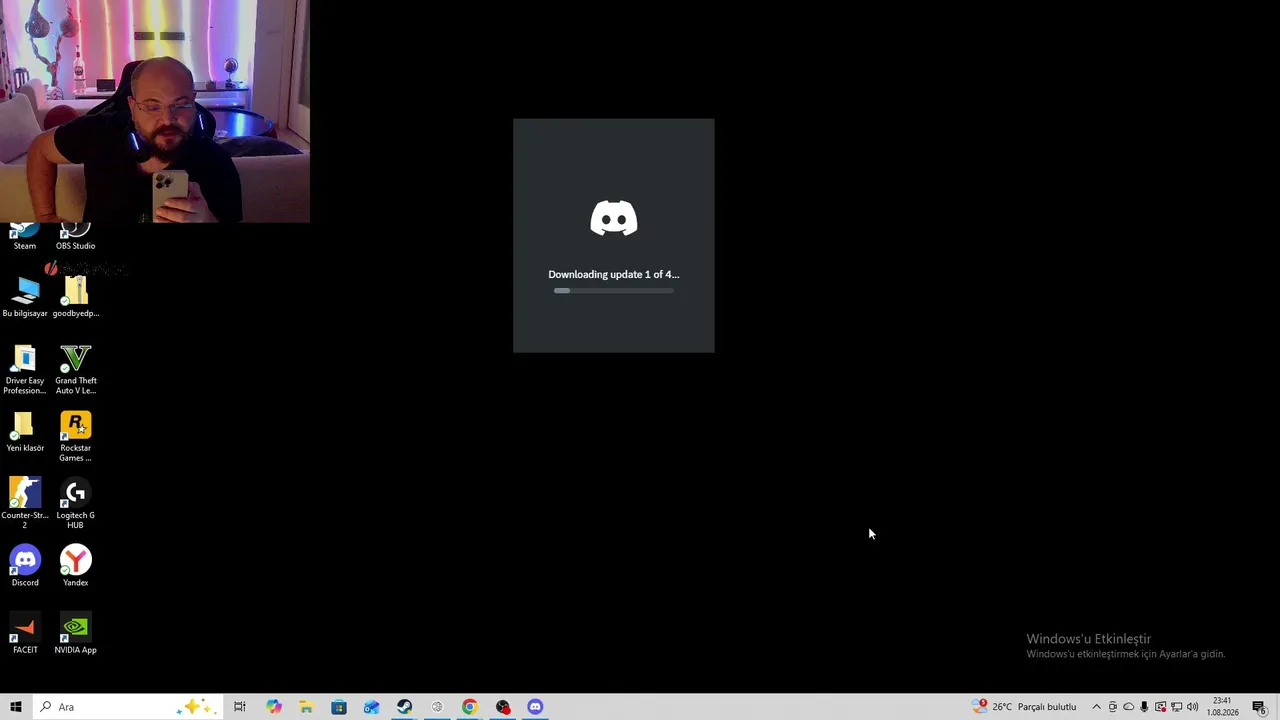The height and width of the screenshot is (720, 1280).
Task: Select the Grand Theft Auto V shortcut
Action: pyautogui.click(x=76, y=369)
